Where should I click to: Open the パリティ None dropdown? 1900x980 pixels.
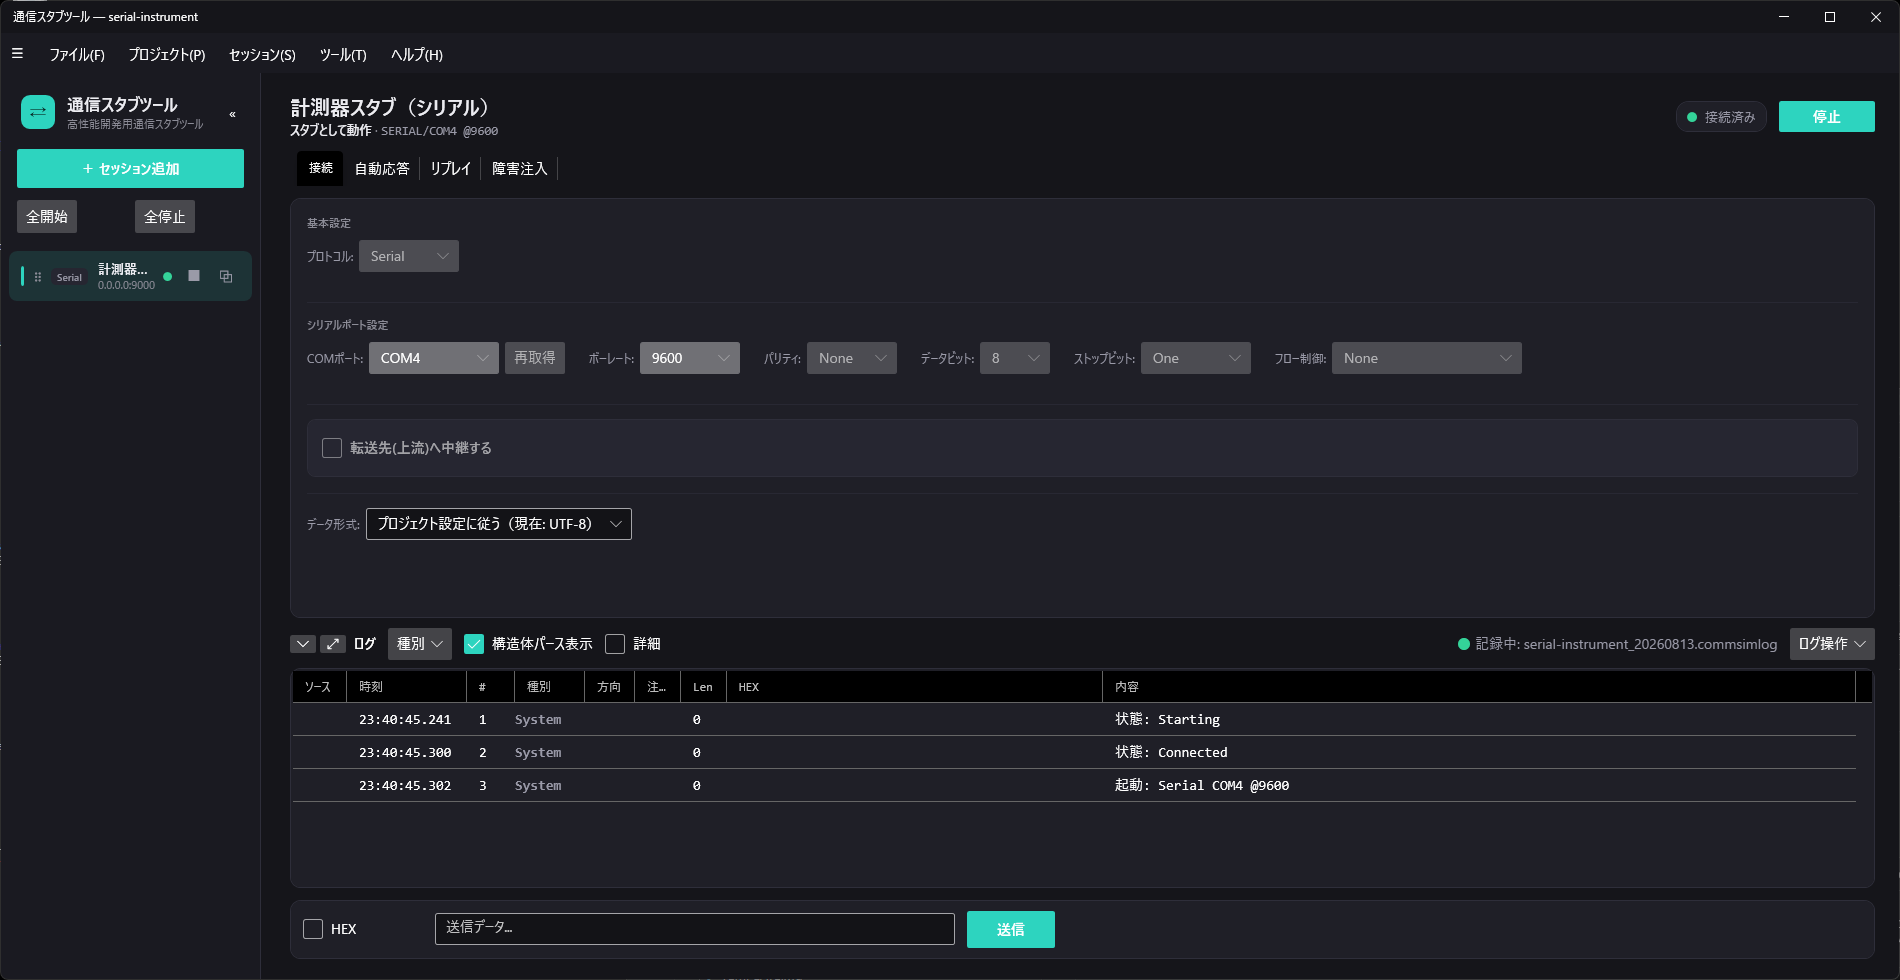tap(852, 358)
